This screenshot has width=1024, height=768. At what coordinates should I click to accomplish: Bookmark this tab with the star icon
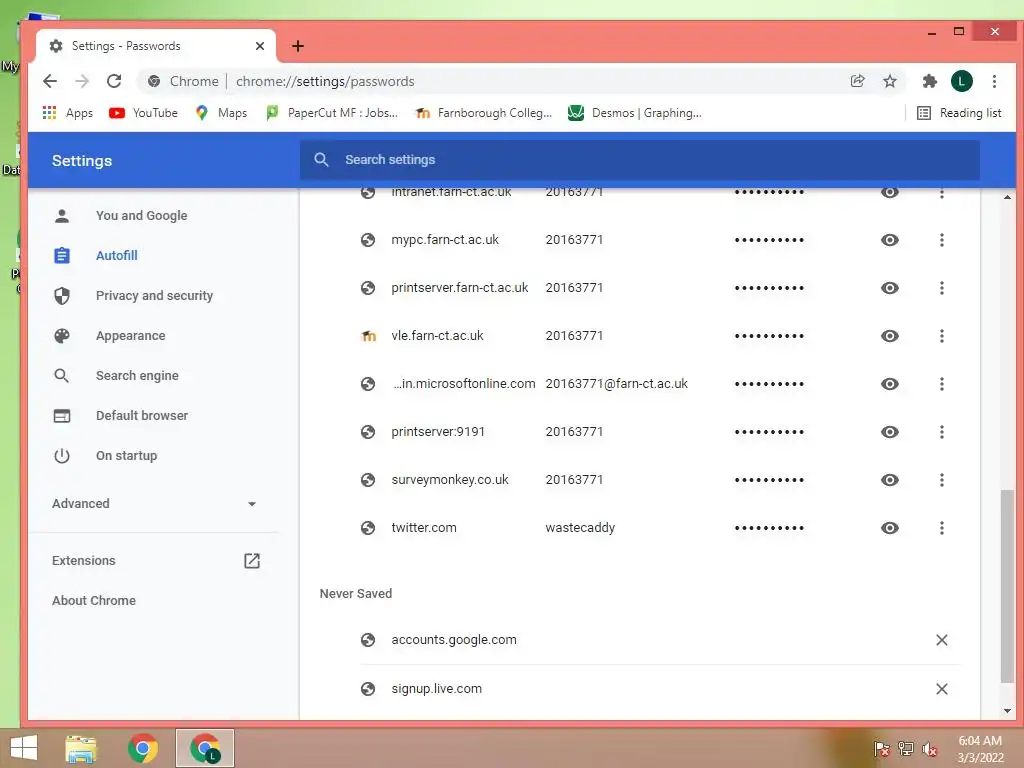889,81
